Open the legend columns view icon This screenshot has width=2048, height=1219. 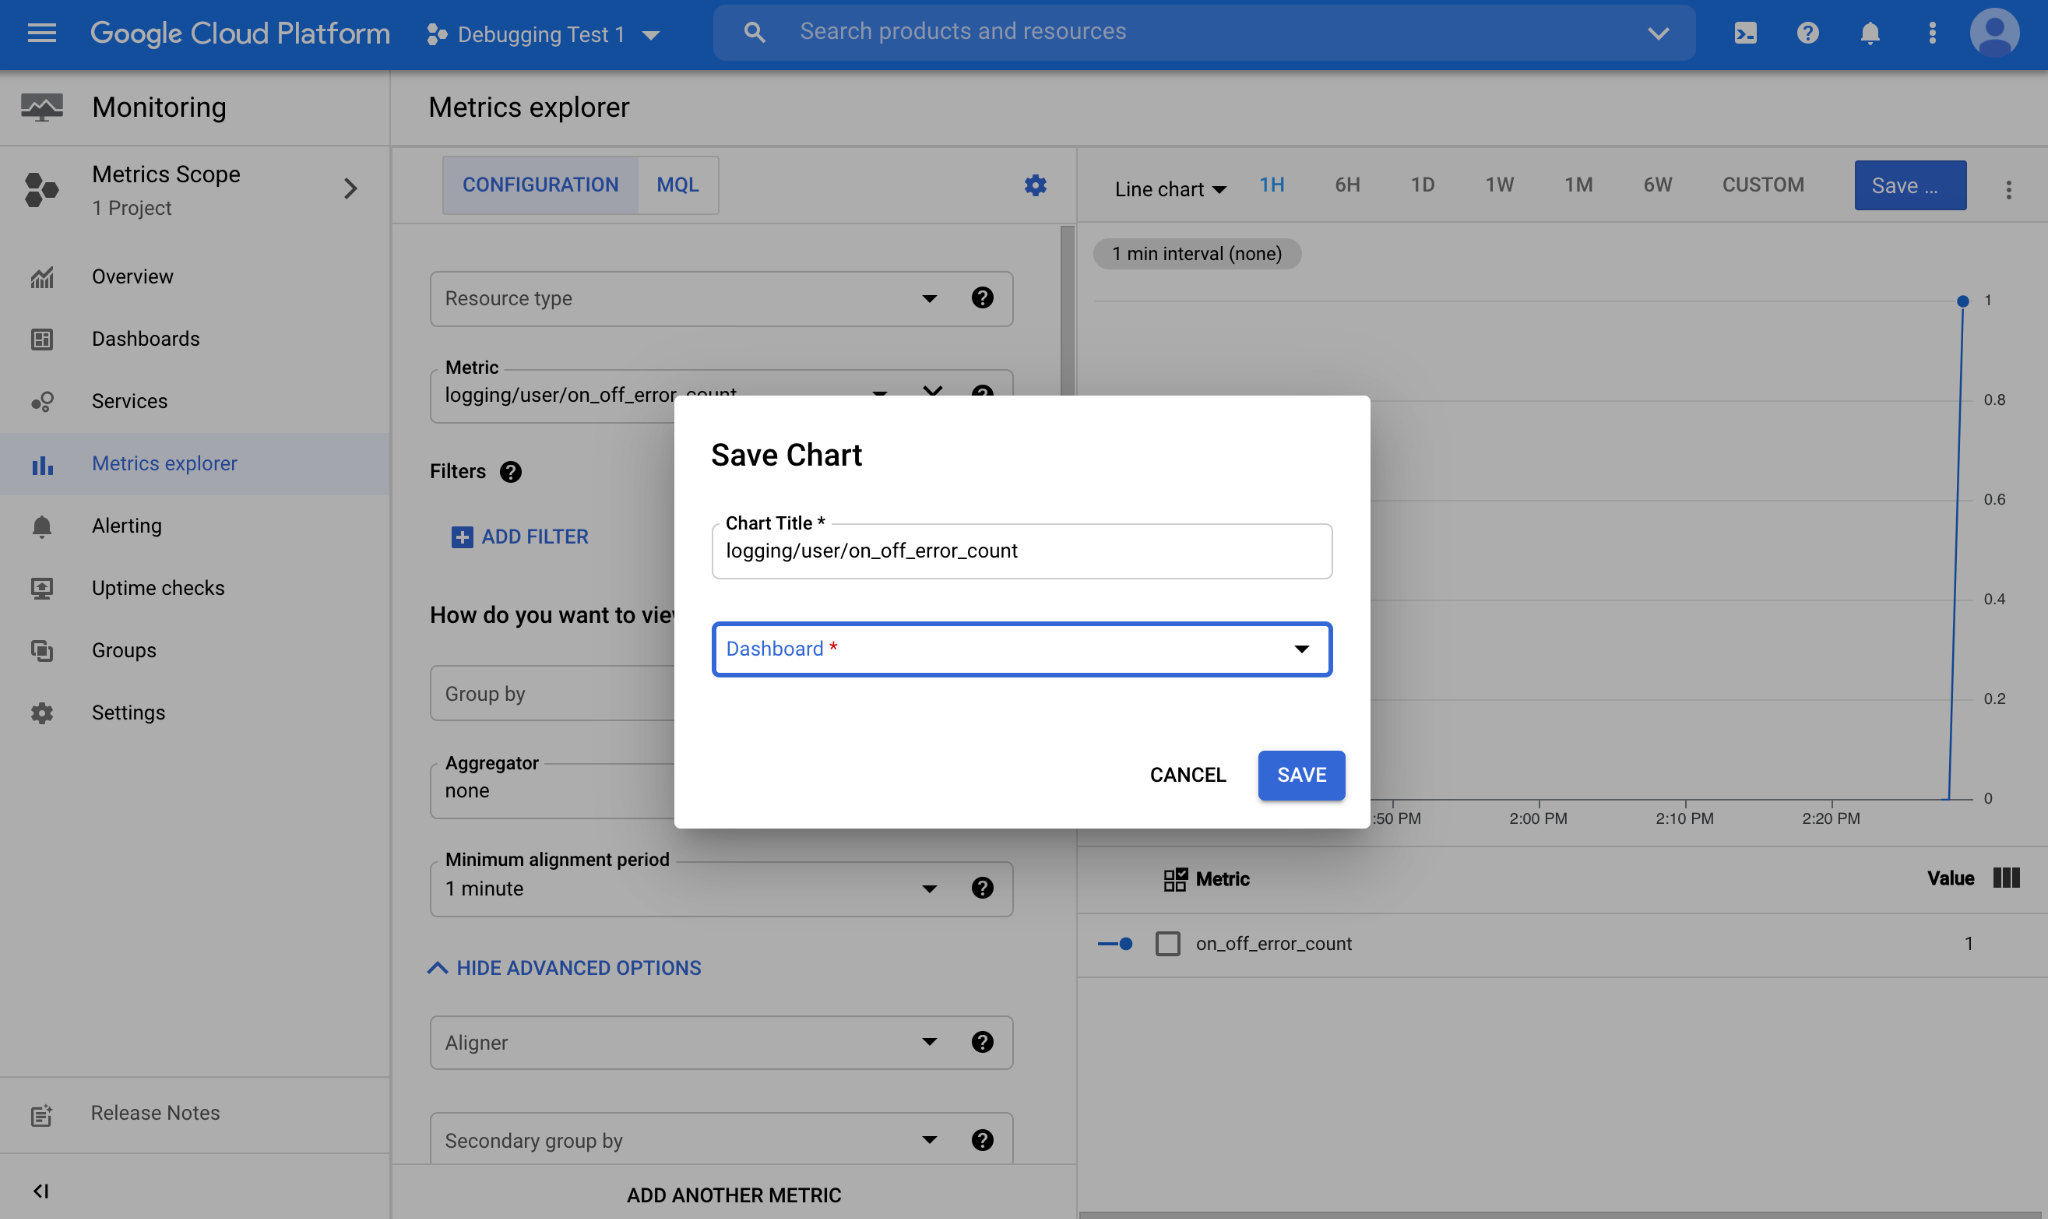click(x=2006, y=878)
